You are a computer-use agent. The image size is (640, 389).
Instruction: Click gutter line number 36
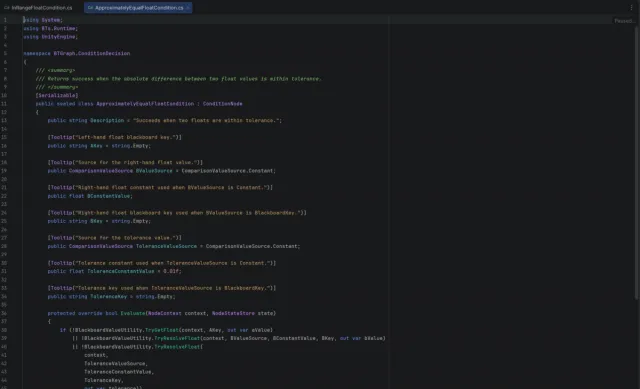pyautogui.click(x=4, y=313)
